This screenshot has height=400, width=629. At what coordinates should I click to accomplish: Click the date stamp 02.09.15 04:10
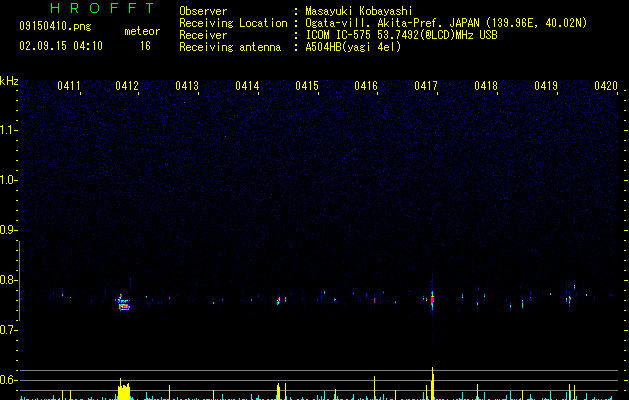tap(61, 46)
